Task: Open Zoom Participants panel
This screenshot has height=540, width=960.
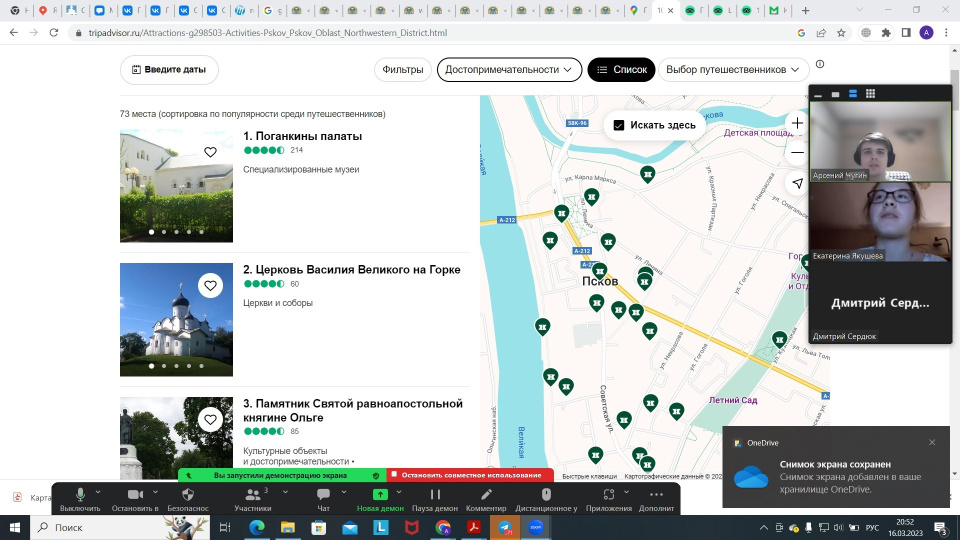Action: pyautogui.click(x=252, y=495)
